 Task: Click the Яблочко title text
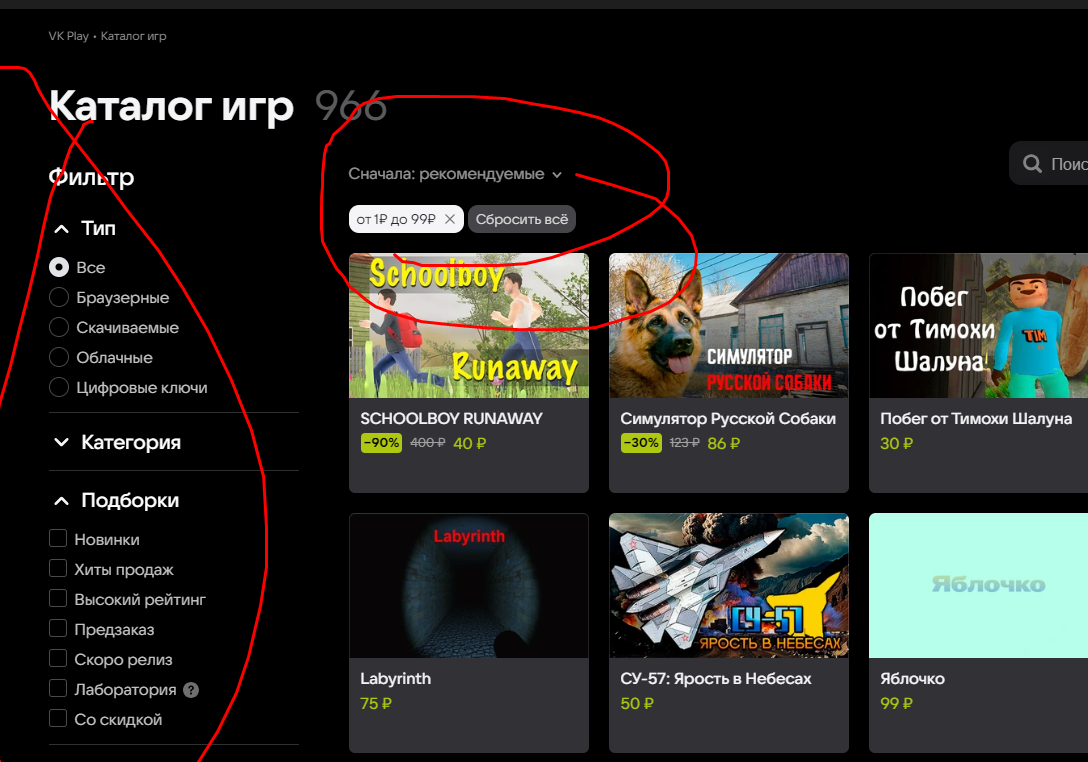click(x=912, y=679)
